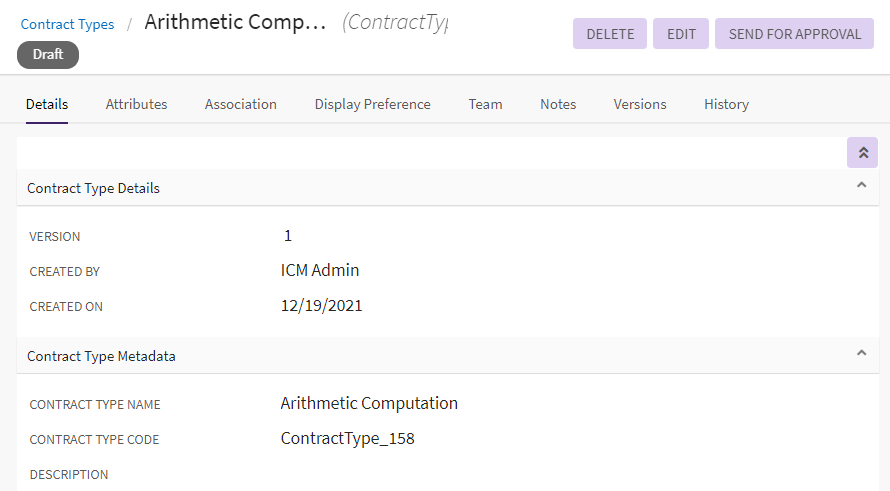This screenshot has height=491, width=890.
Task: Switch to the Notes tab
Action: click(558, 104)
